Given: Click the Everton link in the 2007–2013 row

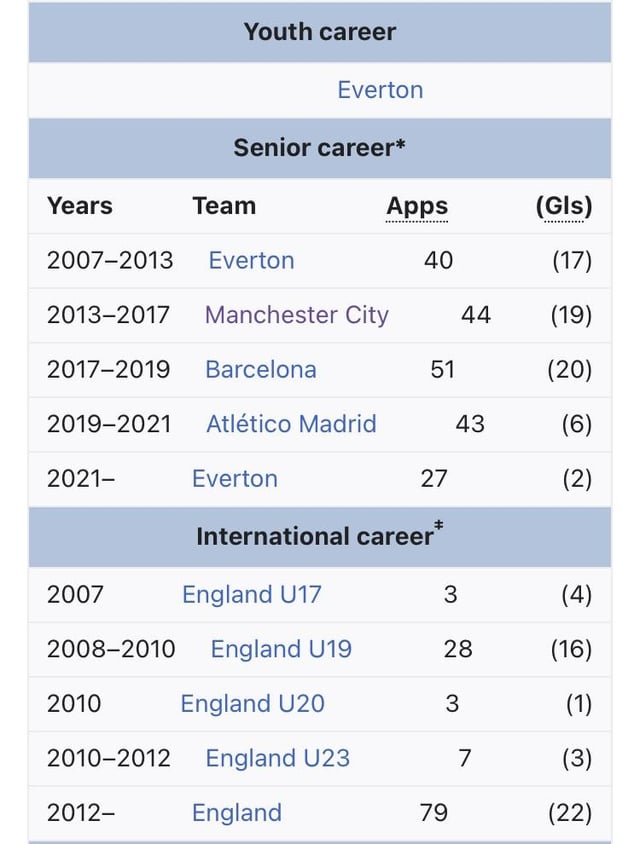Looking at the screenshot, I should point(251,261).
